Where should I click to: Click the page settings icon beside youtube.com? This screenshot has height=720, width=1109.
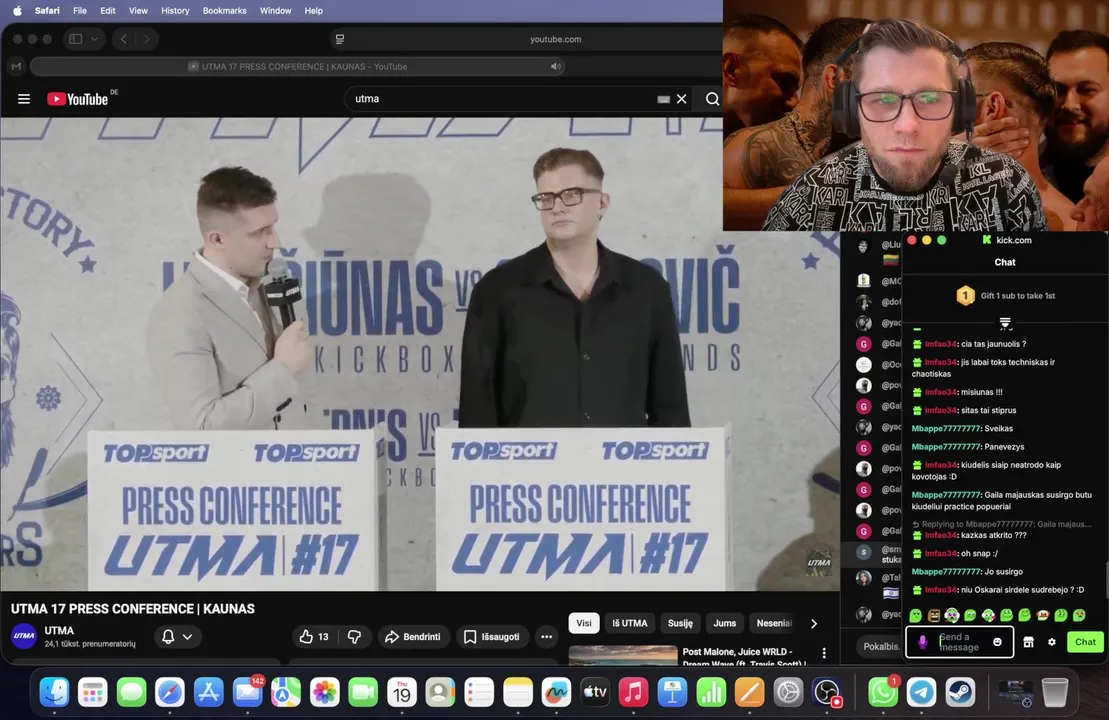[339, 39]
